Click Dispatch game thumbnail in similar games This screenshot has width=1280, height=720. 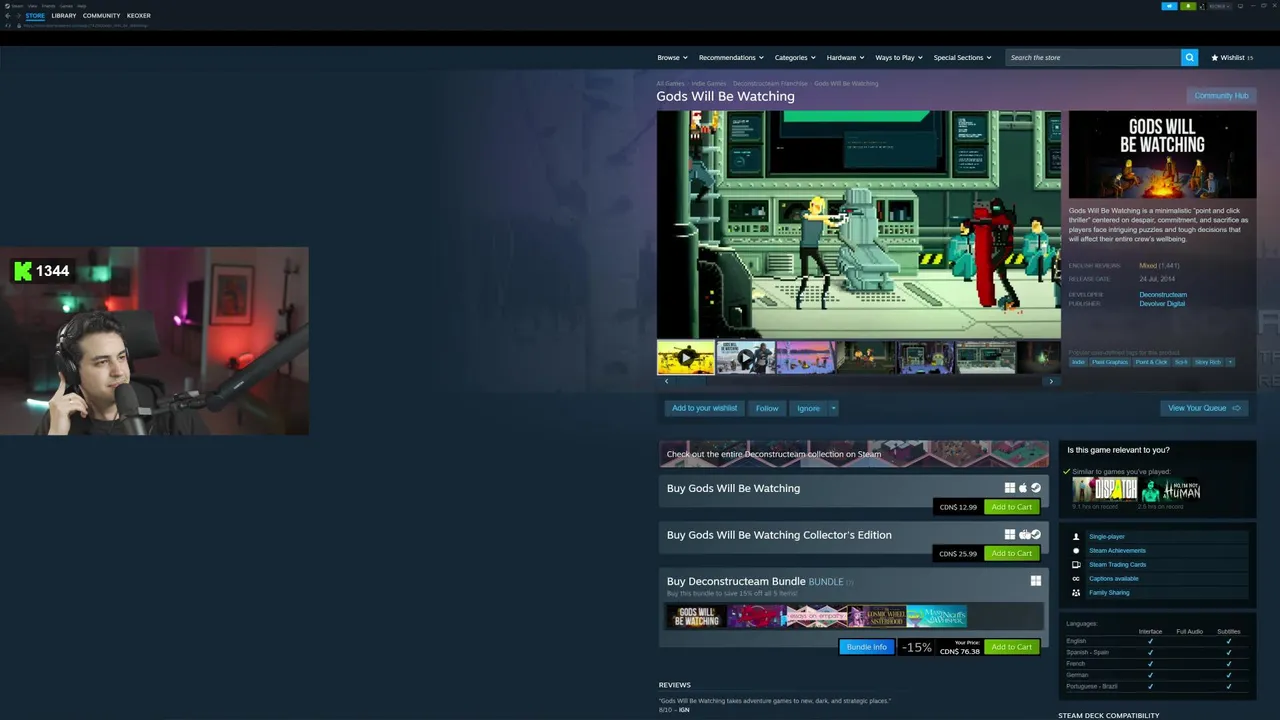click(x=1105, y=489)
